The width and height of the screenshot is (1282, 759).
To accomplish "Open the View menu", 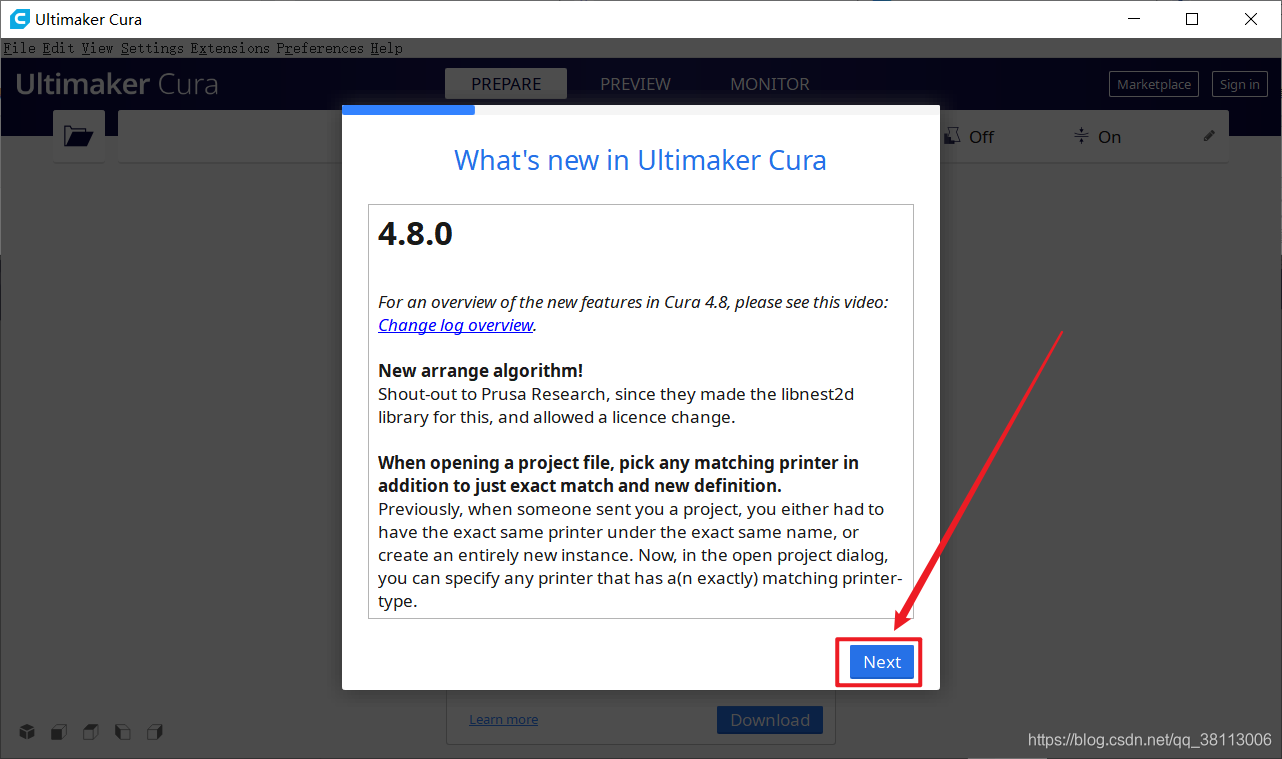I will point(98,48).
